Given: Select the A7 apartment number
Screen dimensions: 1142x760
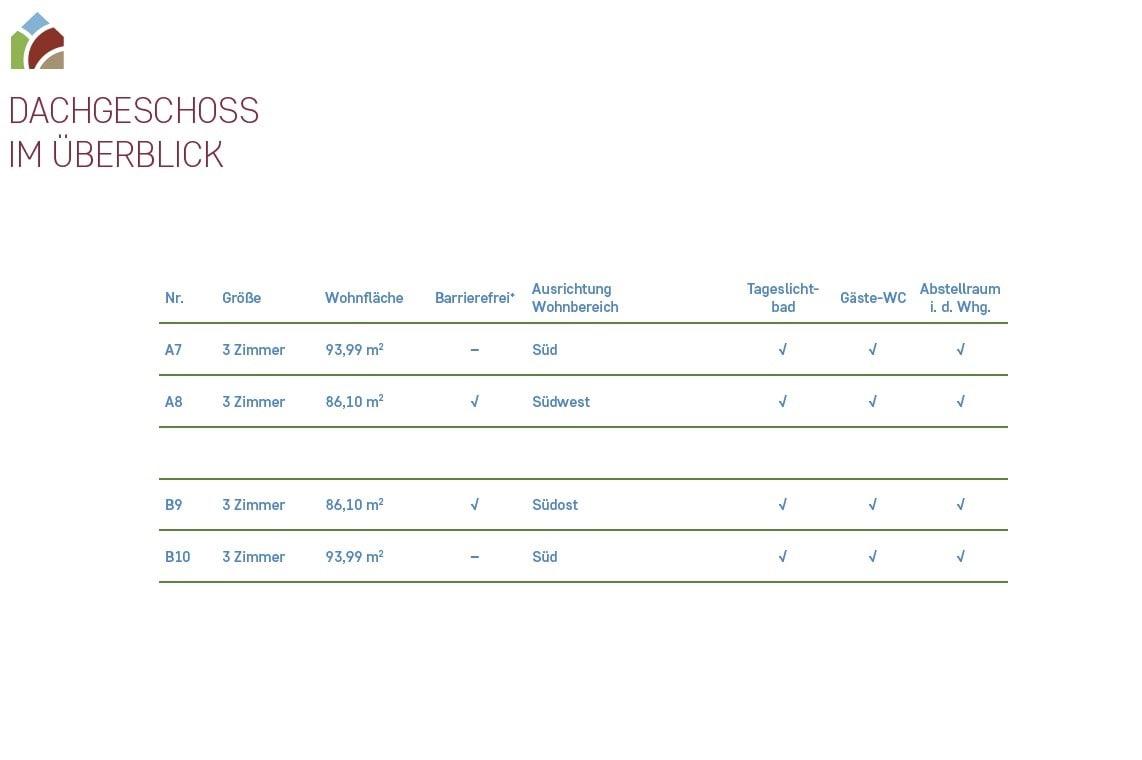Looking at the screenshot, I should (174, 350).
